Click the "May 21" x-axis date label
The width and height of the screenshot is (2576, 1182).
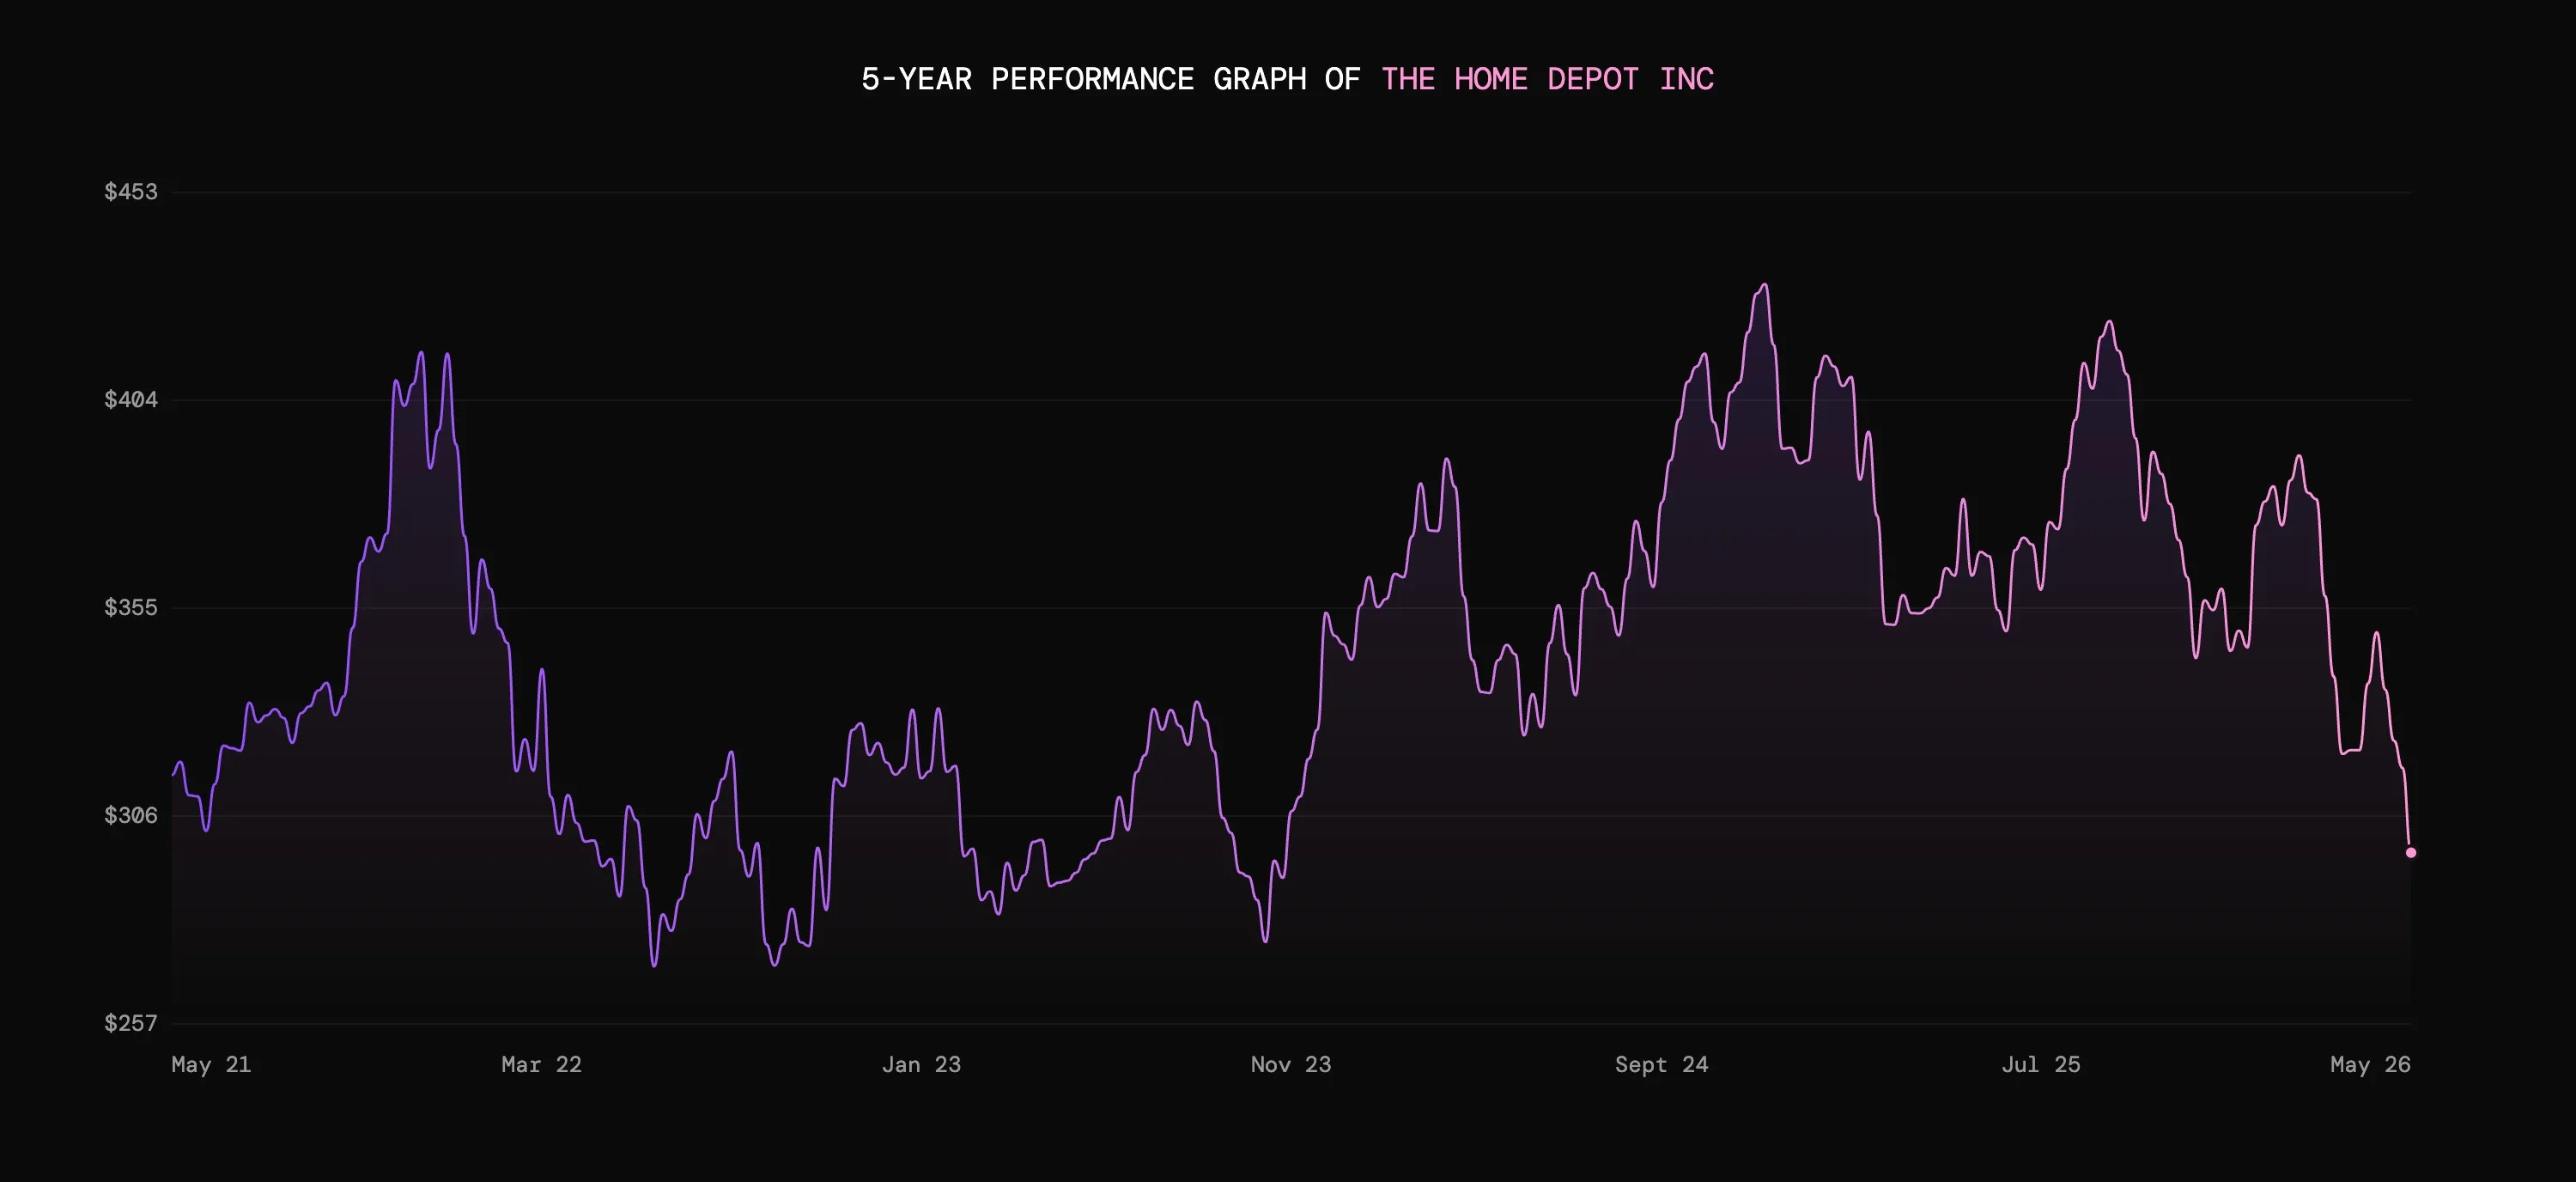pyautogui.click(x=211, y=1065)
